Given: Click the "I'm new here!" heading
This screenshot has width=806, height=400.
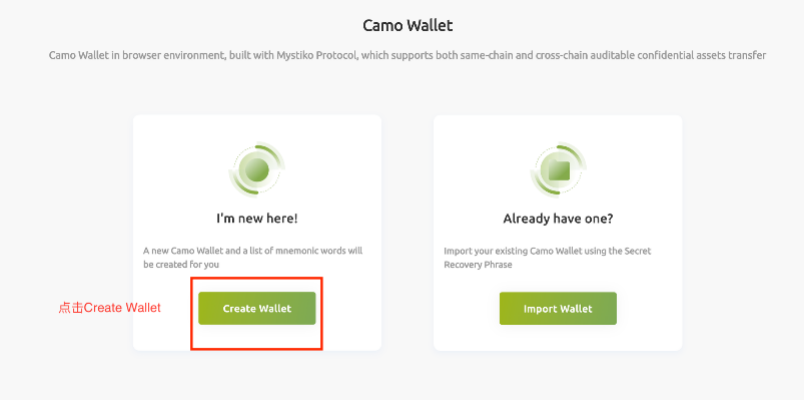Looking at the screenshot, I should [257, 216].
